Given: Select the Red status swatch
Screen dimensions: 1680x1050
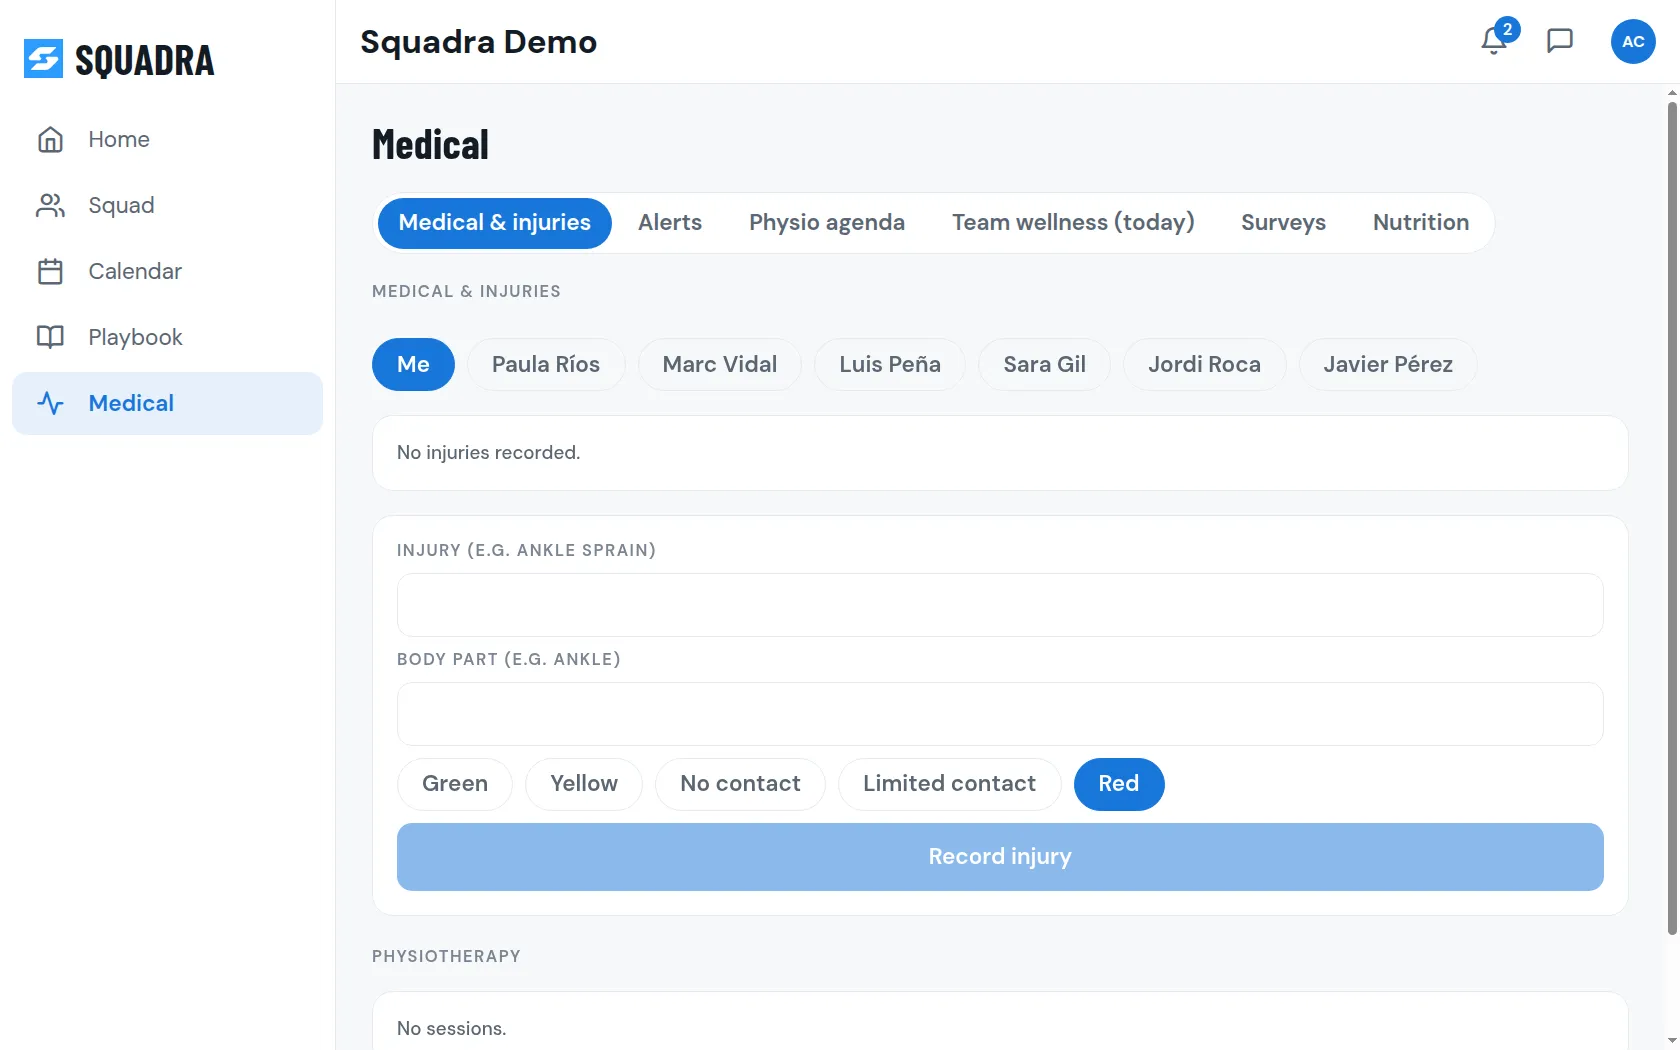Looking at the screenshot, I should point(1119,784).
